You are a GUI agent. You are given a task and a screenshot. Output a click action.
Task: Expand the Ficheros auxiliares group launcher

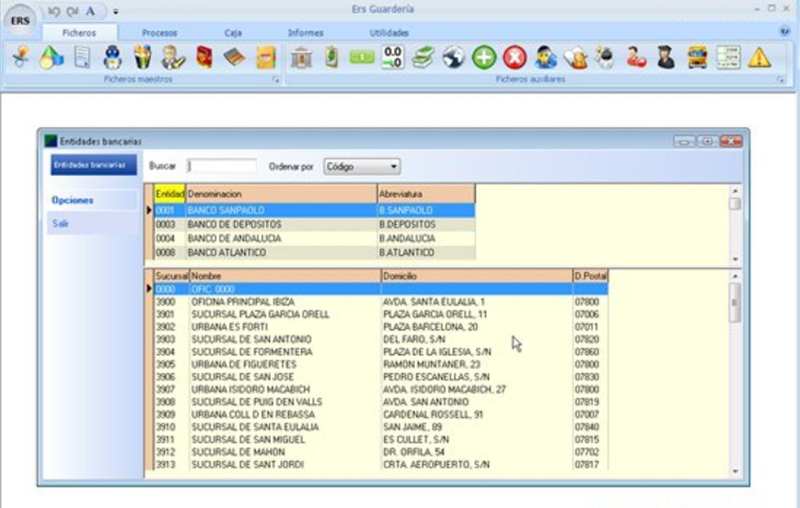[780, 79]
